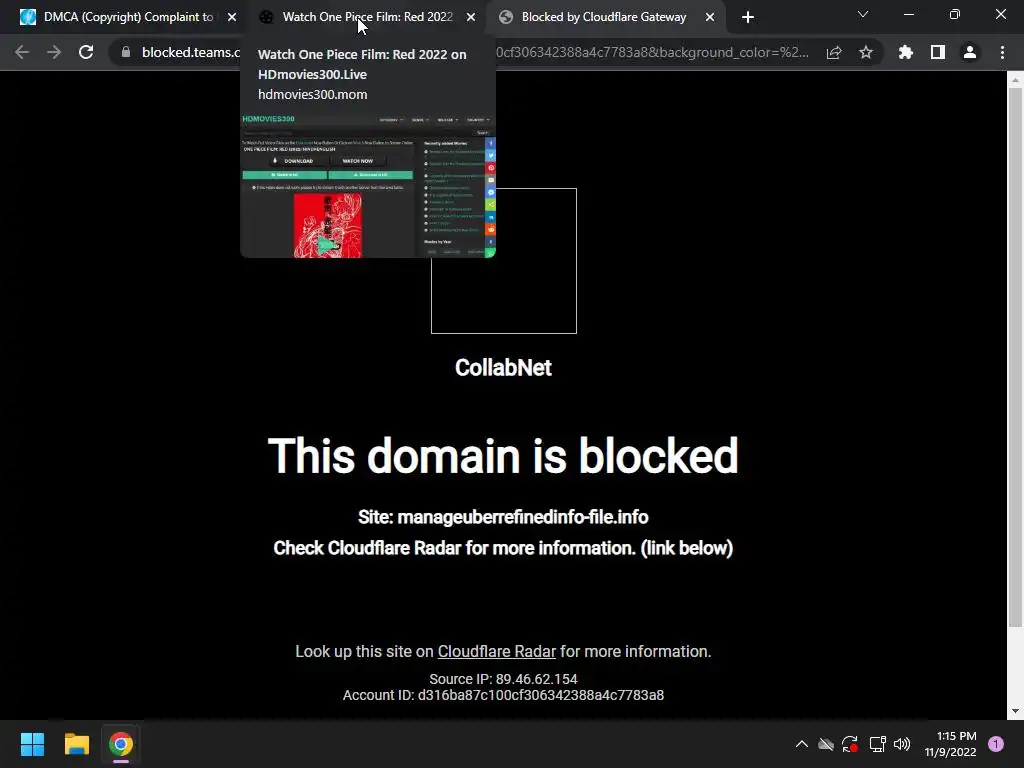The image size is (1024, 768).
Task: Close the Blocked by Cloudflare Gateway tab
Action: pyautogui.click(x=710, y=18)
